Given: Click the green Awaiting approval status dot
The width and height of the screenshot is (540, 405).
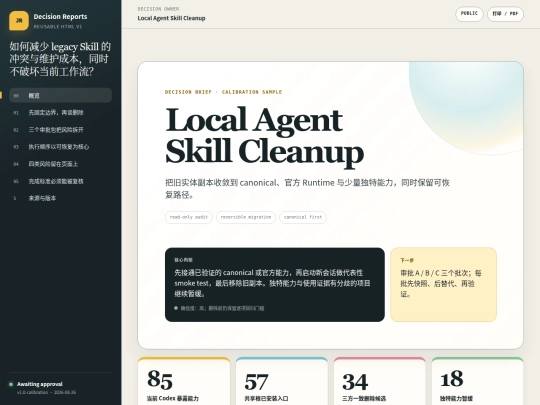Looking at the screenshot, I should pos(11,384).
